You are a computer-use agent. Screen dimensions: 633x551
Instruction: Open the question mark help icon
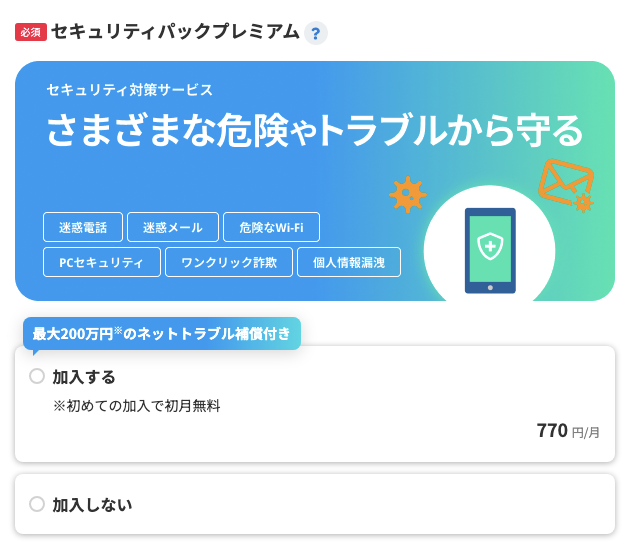[x=316, y=33]
